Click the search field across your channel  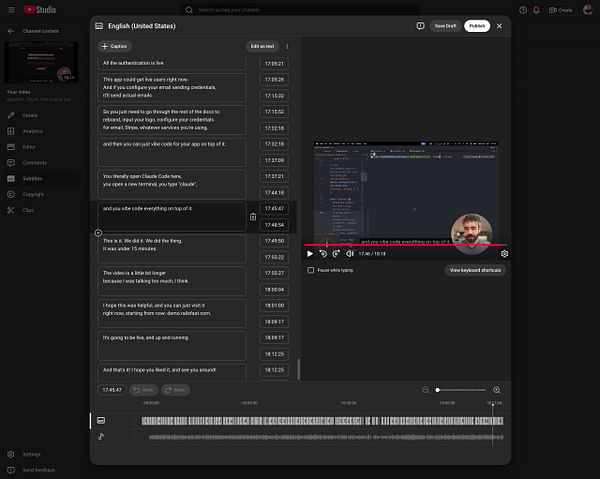(x=300, y=10)
